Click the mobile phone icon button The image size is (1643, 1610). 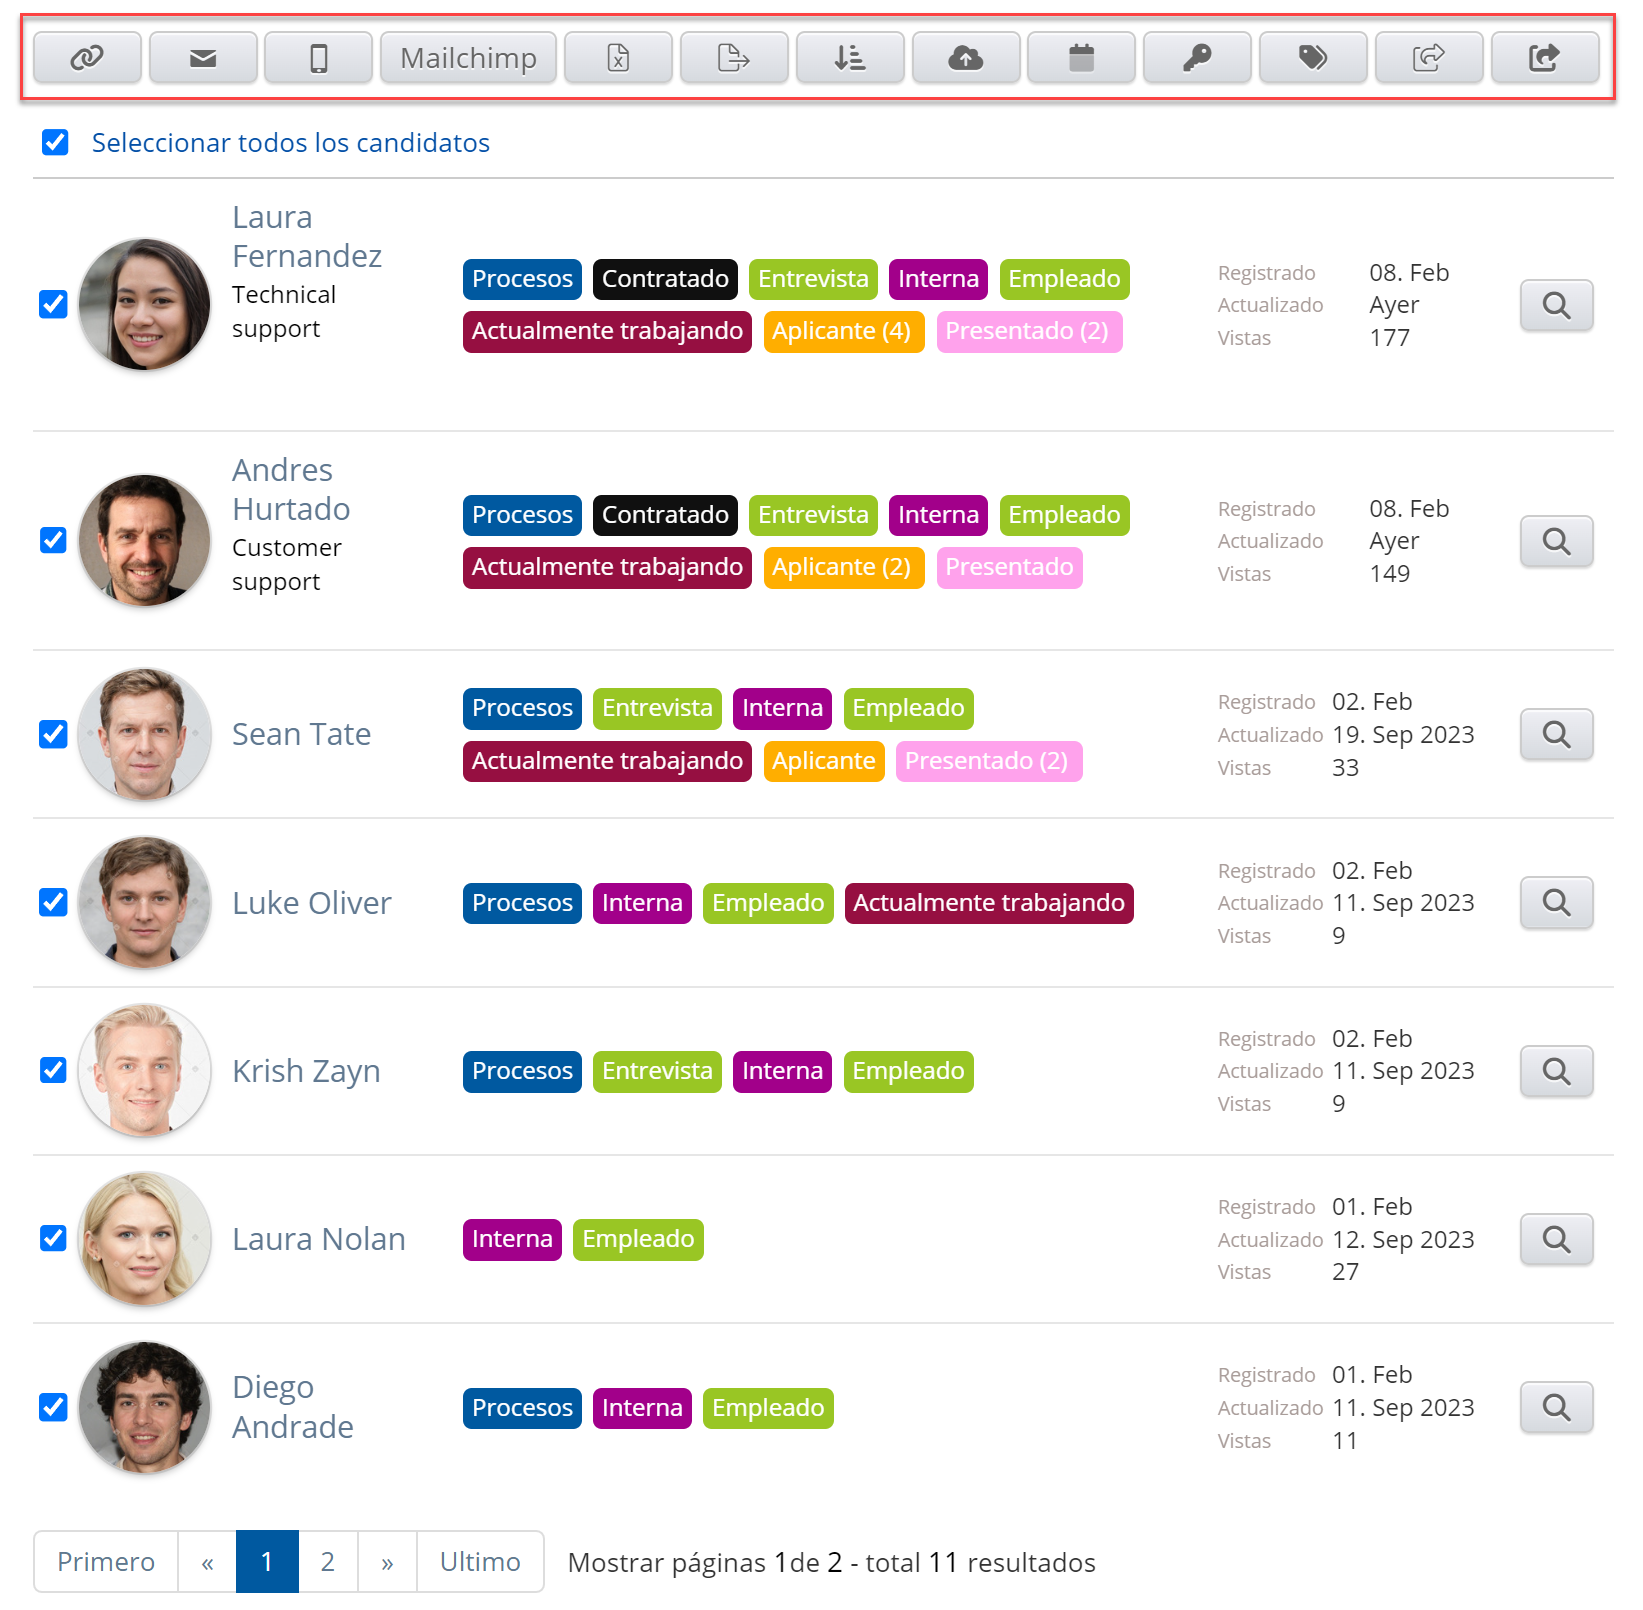318,58
